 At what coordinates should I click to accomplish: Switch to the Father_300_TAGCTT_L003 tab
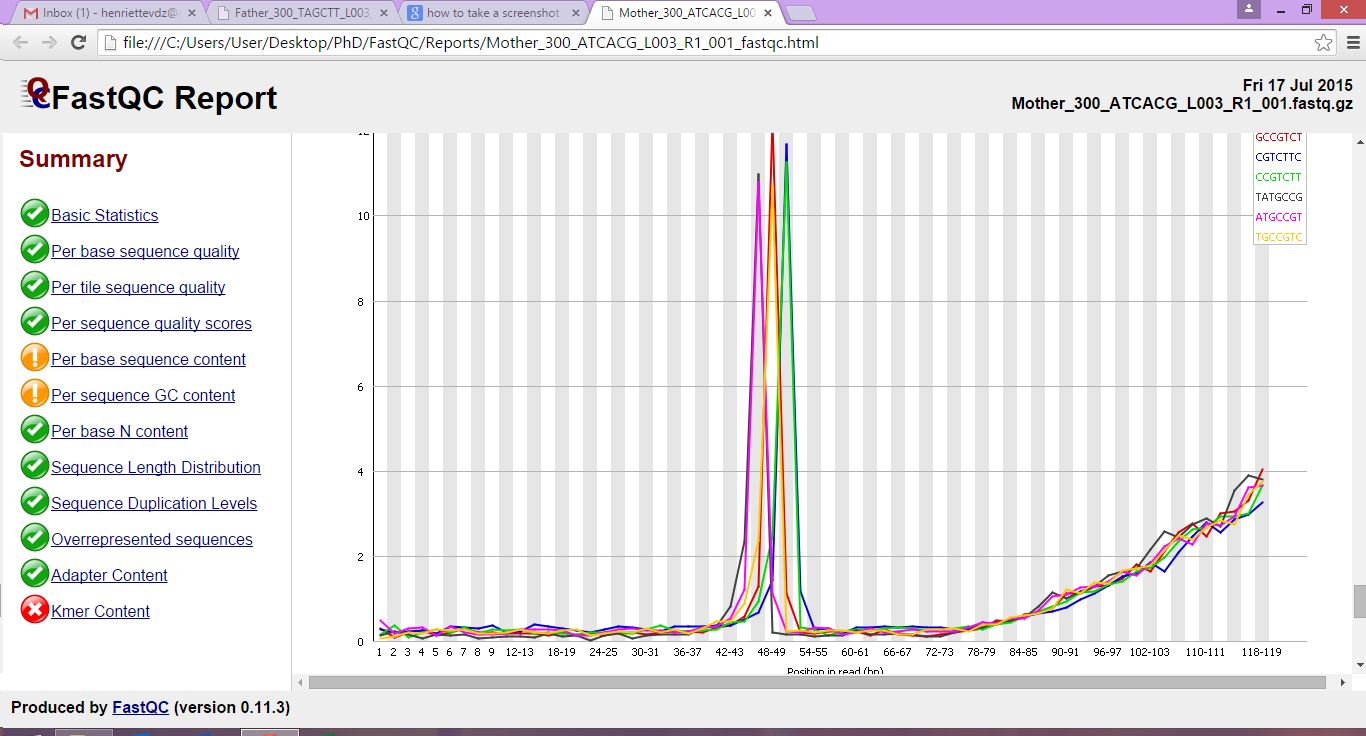[x=299, y=14]
